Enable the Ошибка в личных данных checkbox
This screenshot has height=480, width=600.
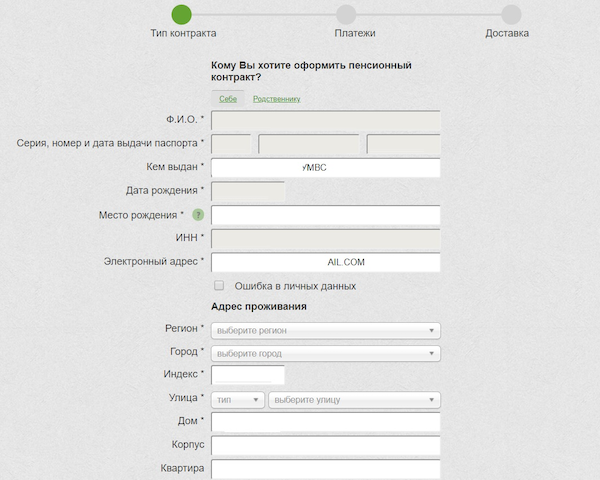[219, 286]
